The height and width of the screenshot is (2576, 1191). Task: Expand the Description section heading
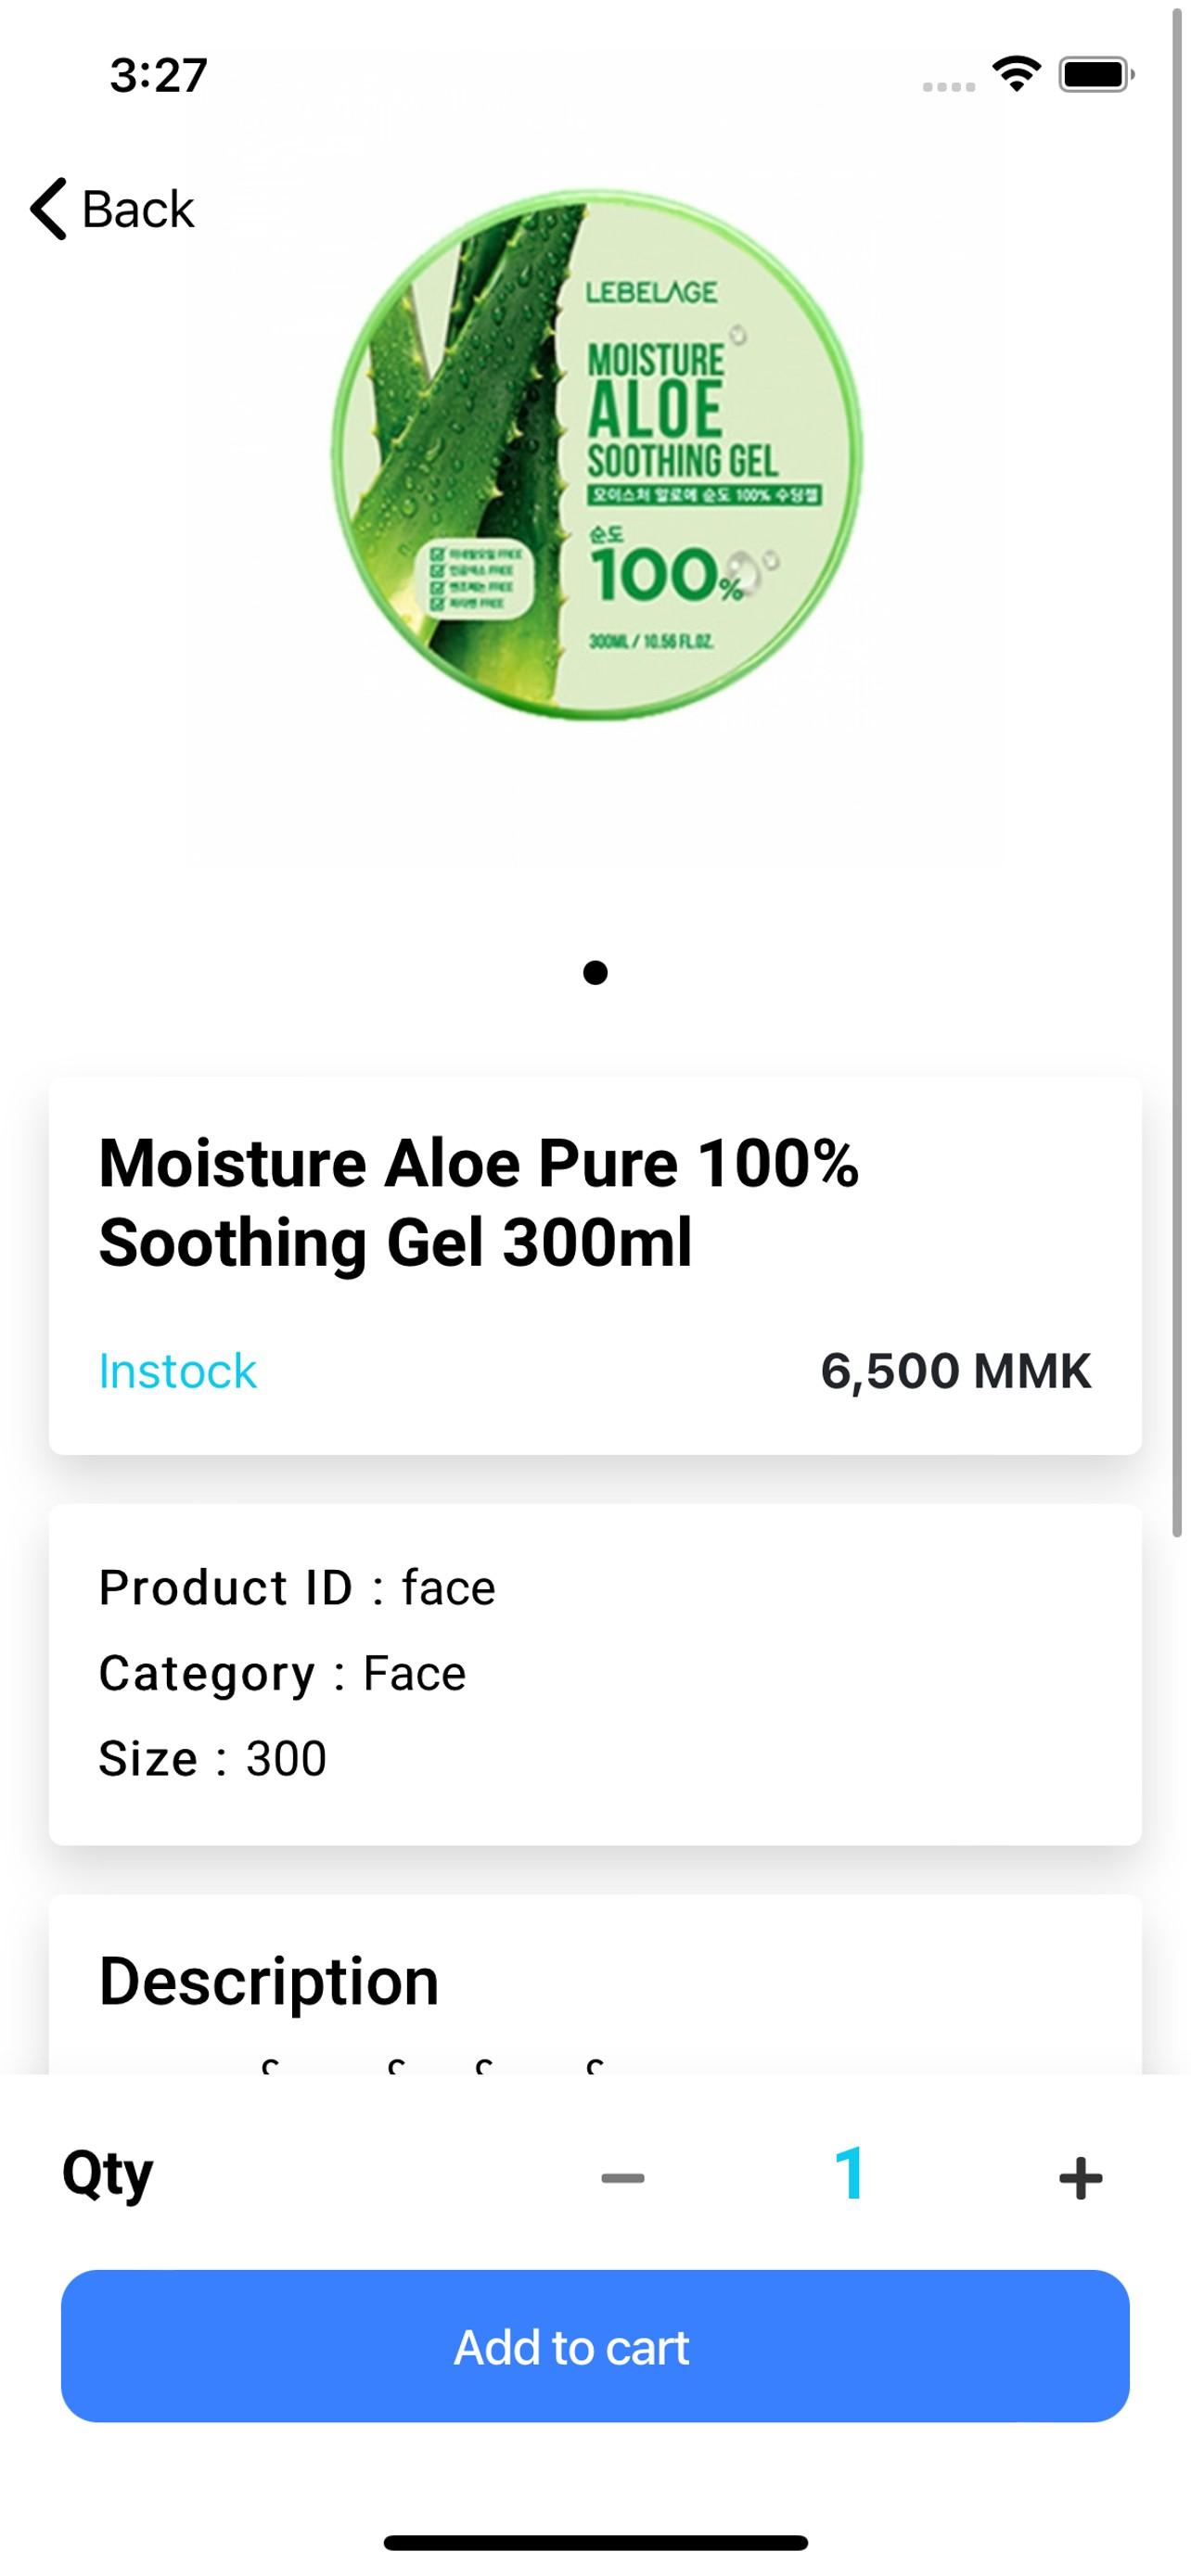coord(268,1982)
